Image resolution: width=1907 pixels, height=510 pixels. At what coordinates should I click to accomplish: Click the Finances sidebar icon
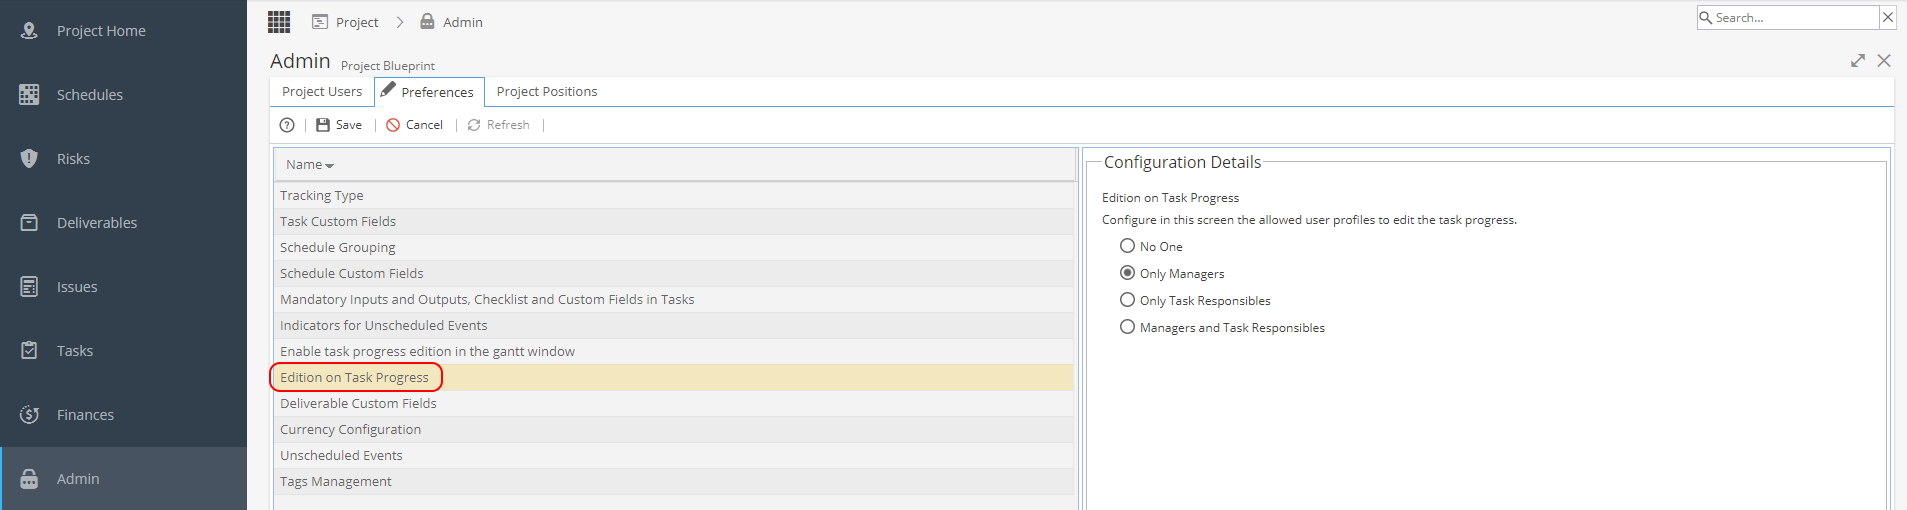(x=29, y=415)
